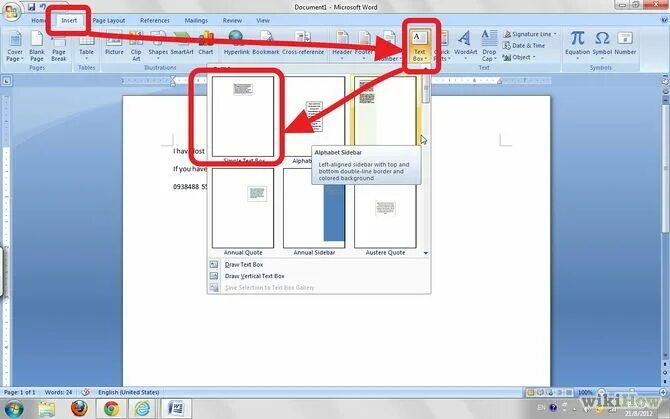Select the Alphabet Sidebar thumbnail

pyautogui.click(x=385, y=111)
